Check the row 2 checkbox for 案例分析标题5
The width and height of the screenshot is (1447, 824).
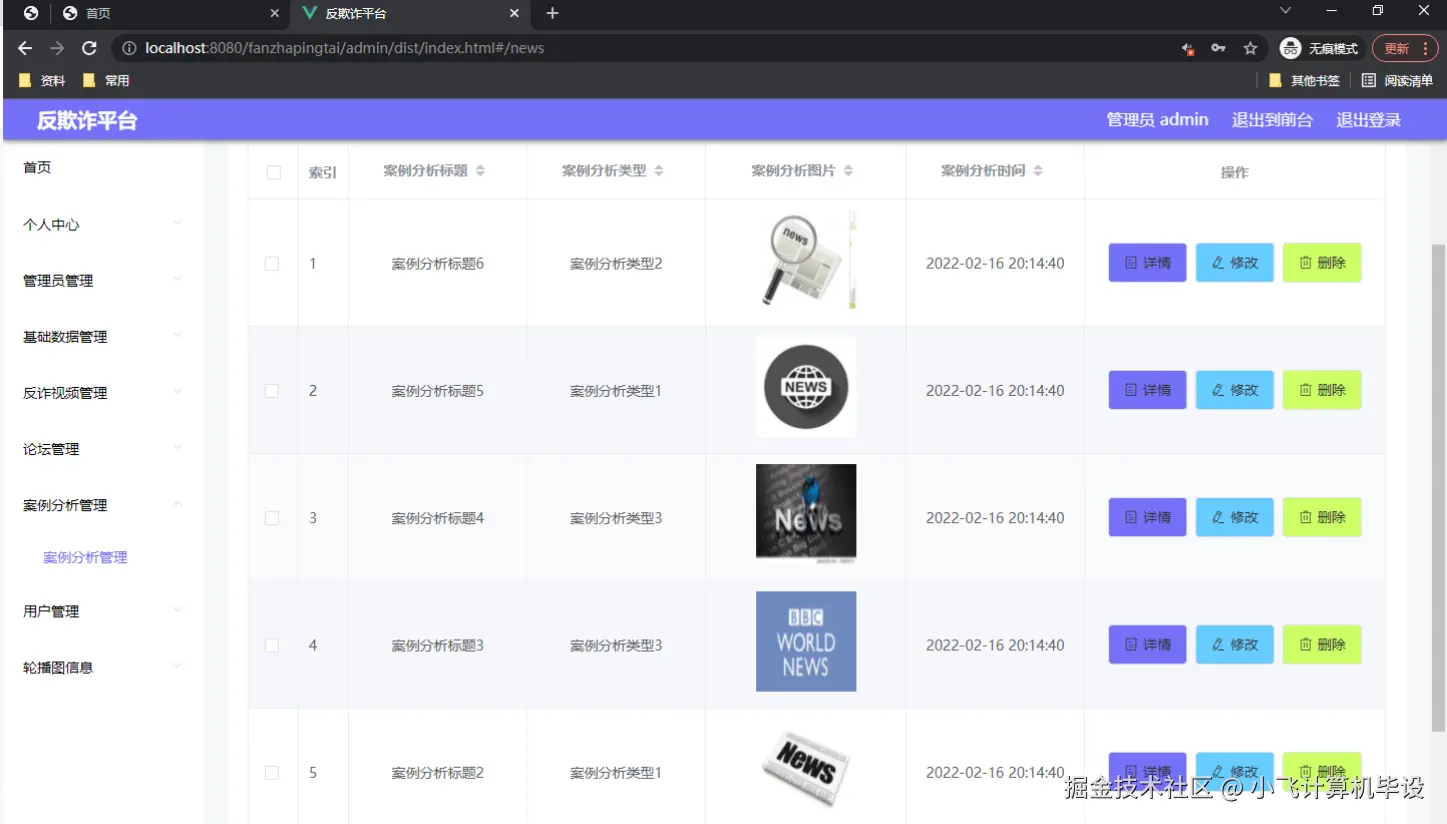click(x=272, y=390)
